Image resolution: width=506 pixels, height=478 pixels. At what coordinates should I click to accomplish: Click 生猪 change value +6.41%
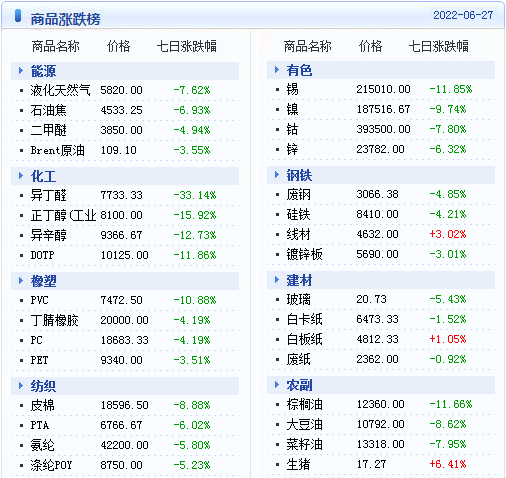448,464
